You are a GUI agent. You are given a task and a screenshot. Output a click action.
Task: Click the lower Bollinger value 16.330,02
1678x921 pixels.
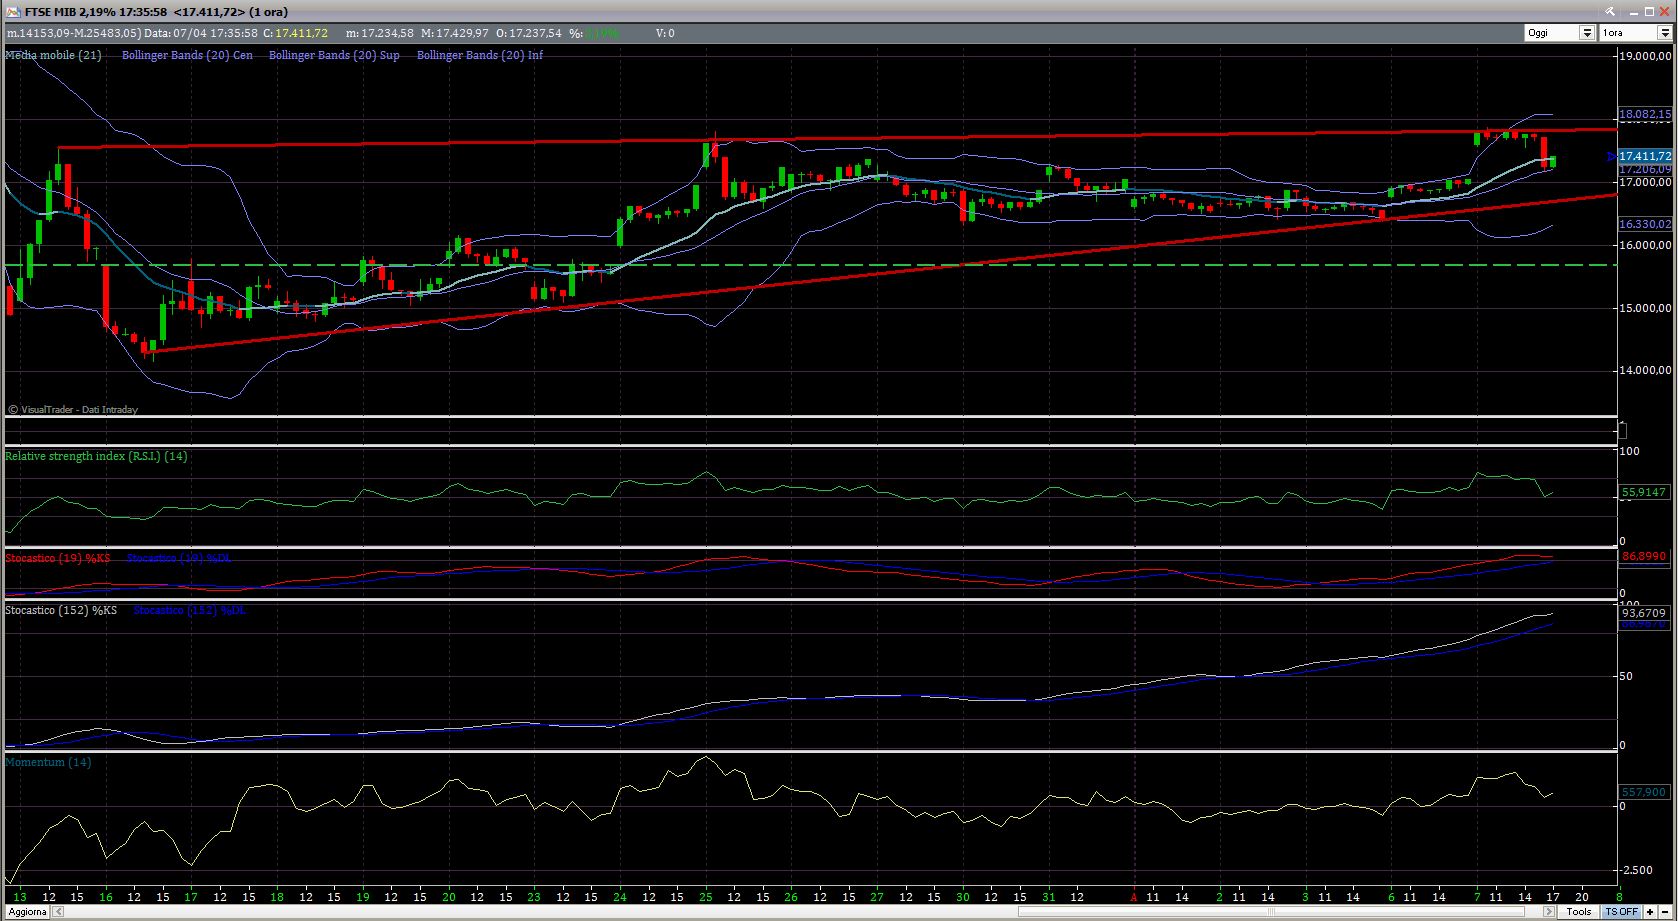click(1645, 224)
